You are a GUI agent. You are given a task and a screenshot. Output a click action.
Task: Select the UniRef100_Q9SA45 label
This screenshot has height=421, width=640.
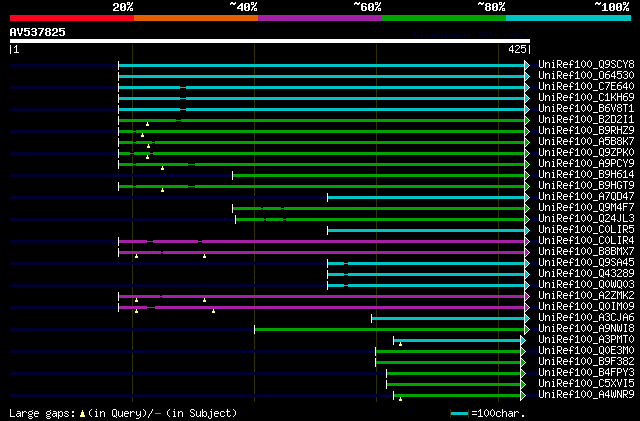586,263
